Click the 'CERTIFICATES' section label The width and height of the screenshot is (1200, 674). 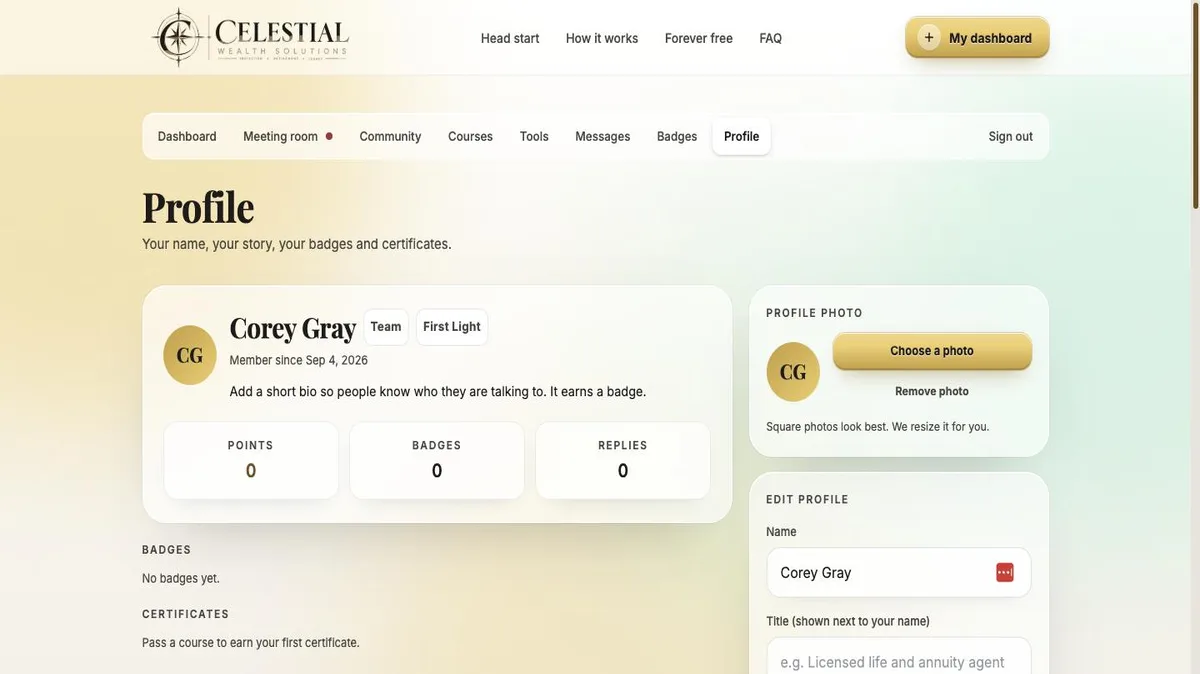[x=186, y=614]
